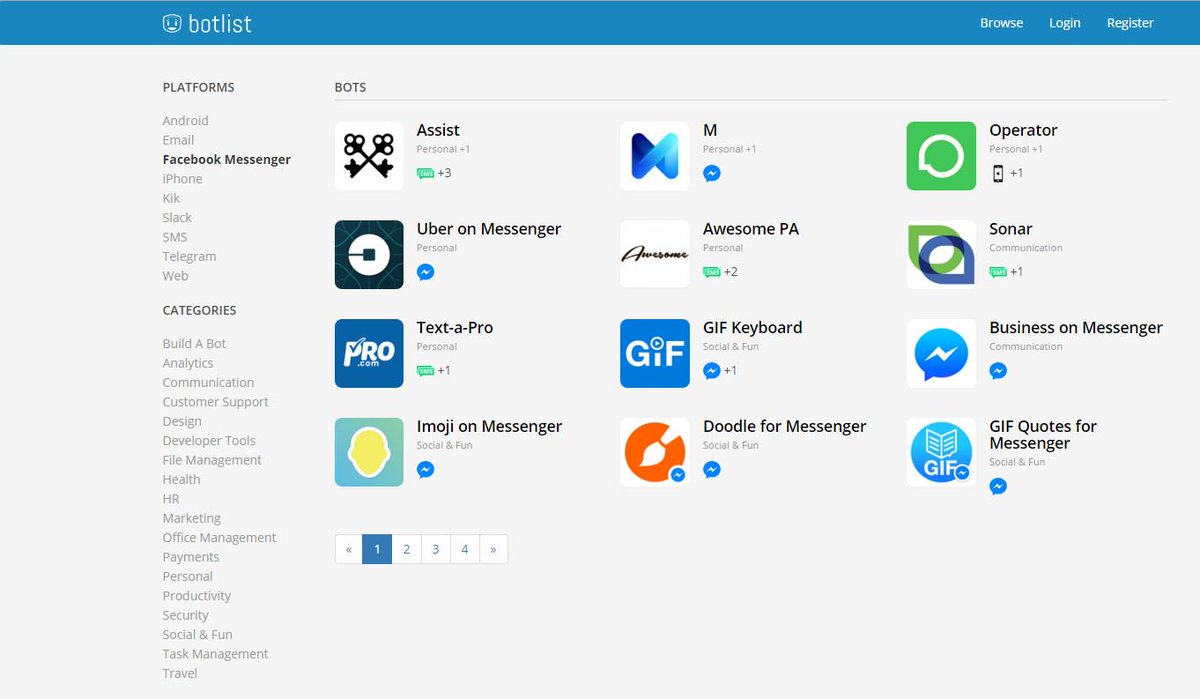This screenshot has height=699, width=1200.
Task: Open the Login page
Action: coord(1064,23)
